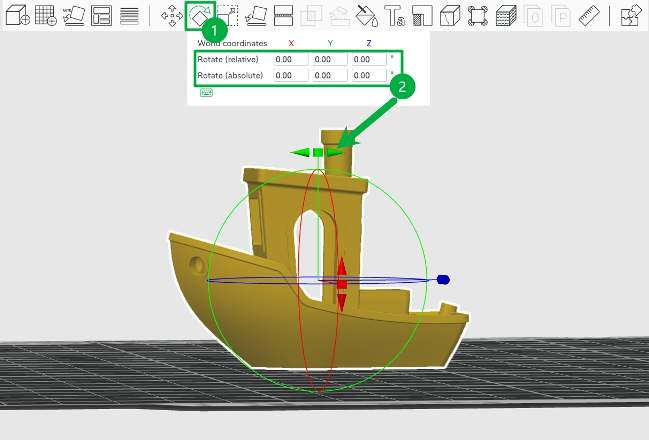Click the keyboard shortcuts icon below rotate fields
The image size is (649, 440).
pyautogui.click(x=206, y=93)
